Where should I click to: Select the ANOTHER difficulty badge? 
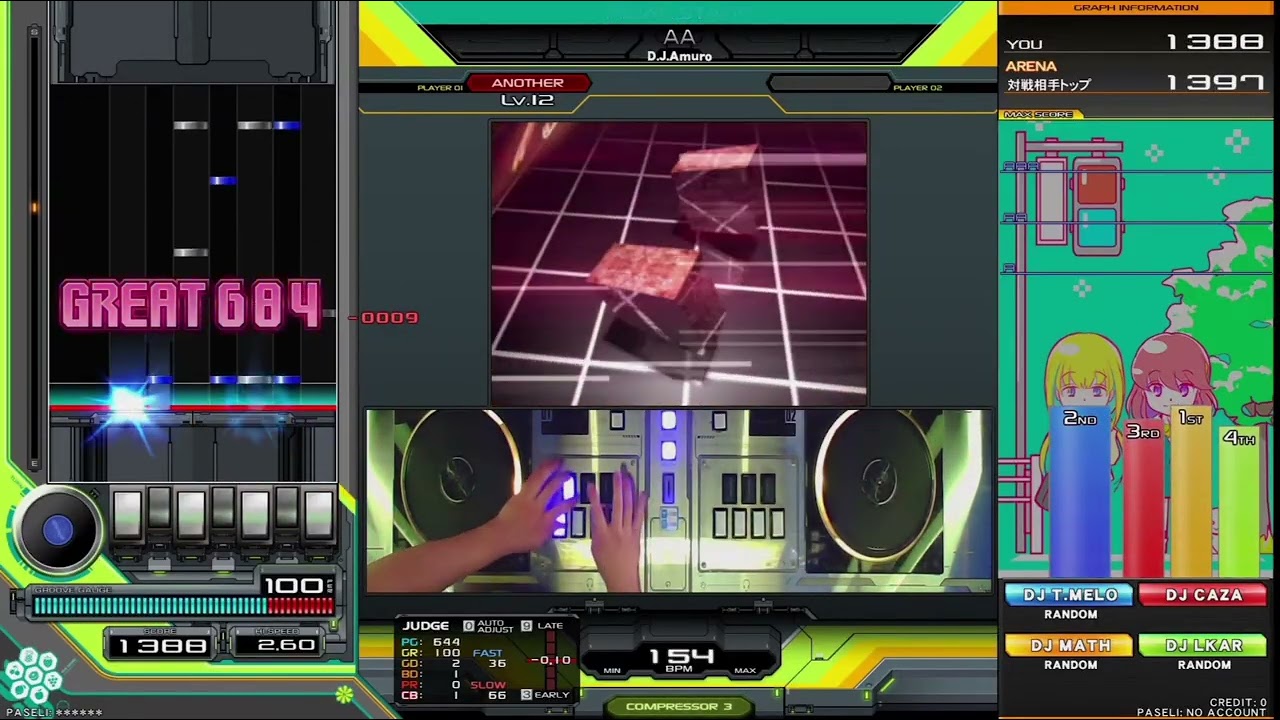click(527, 83)
